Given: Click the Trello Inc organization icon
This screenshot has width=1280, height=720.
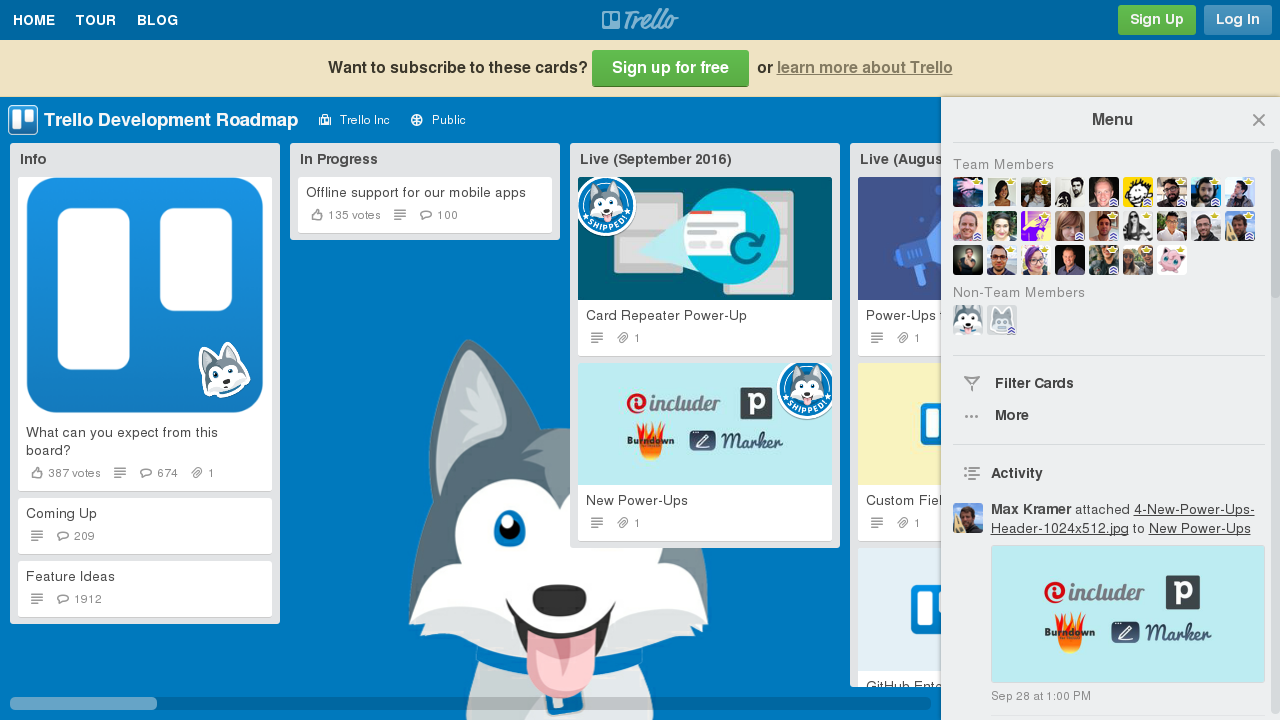Looking at the screenshot, I should coord(325,120).
